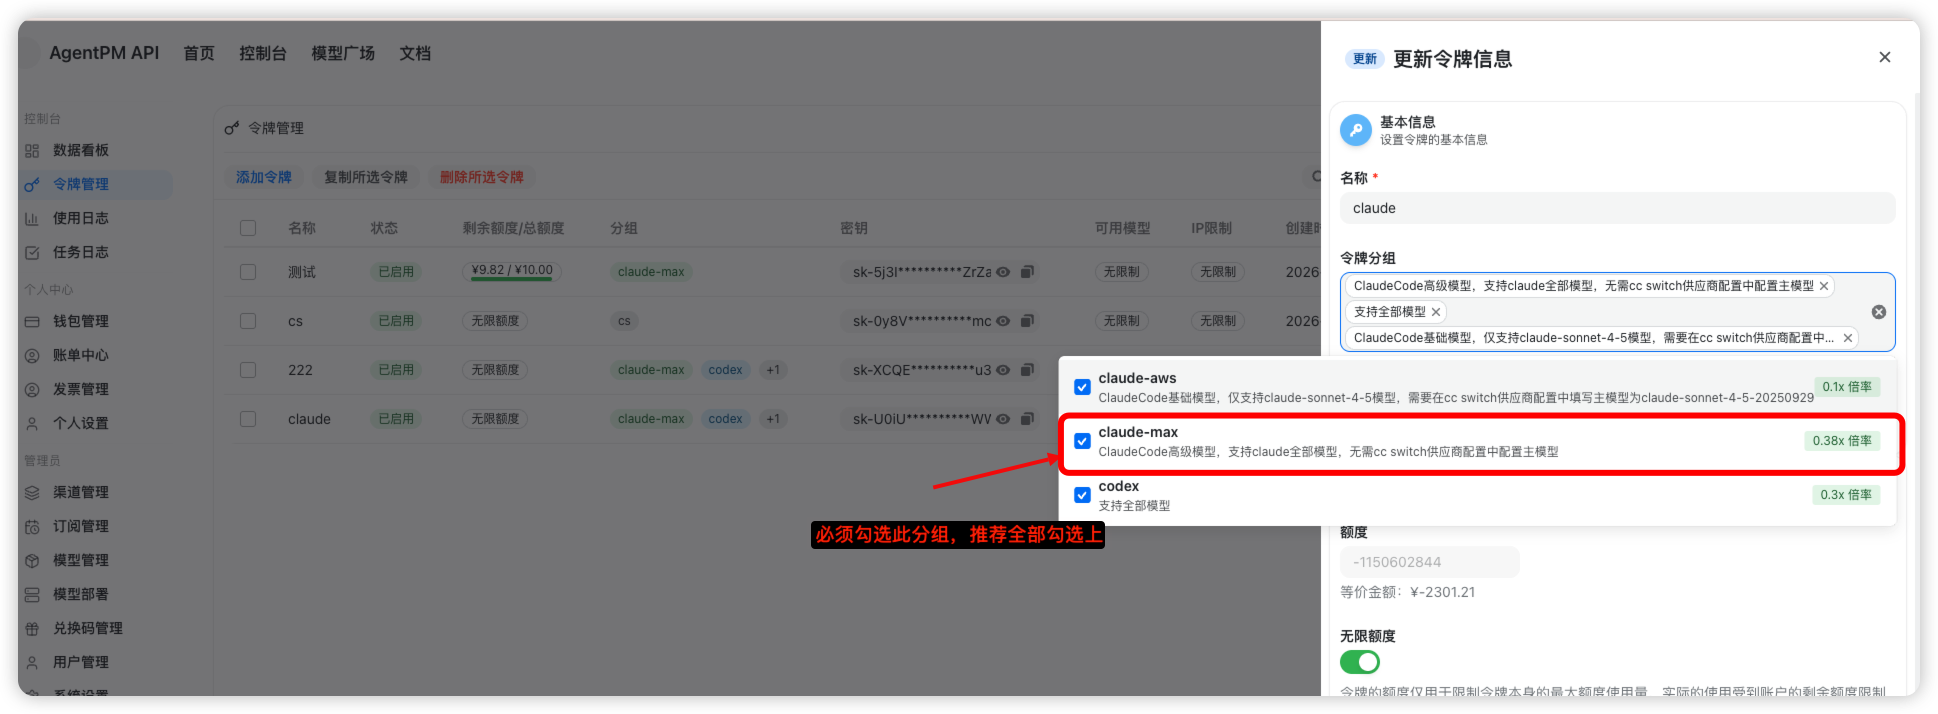Copy the sk-U0iU key
The width and height of the screenshot is (1938, 714).
(1027, 419)
